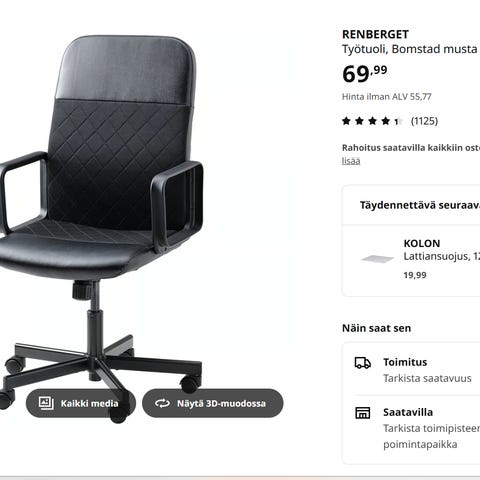Screen dimensions: 480x480
Task: Click the RENBERGET product name
Action: pyautogui.click(x=375, y=34)
